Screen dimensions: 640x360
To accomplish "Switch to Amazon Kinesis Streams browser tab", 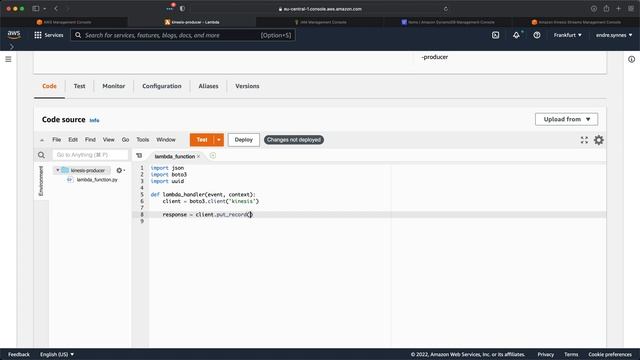I will click(x=576, y=22).
